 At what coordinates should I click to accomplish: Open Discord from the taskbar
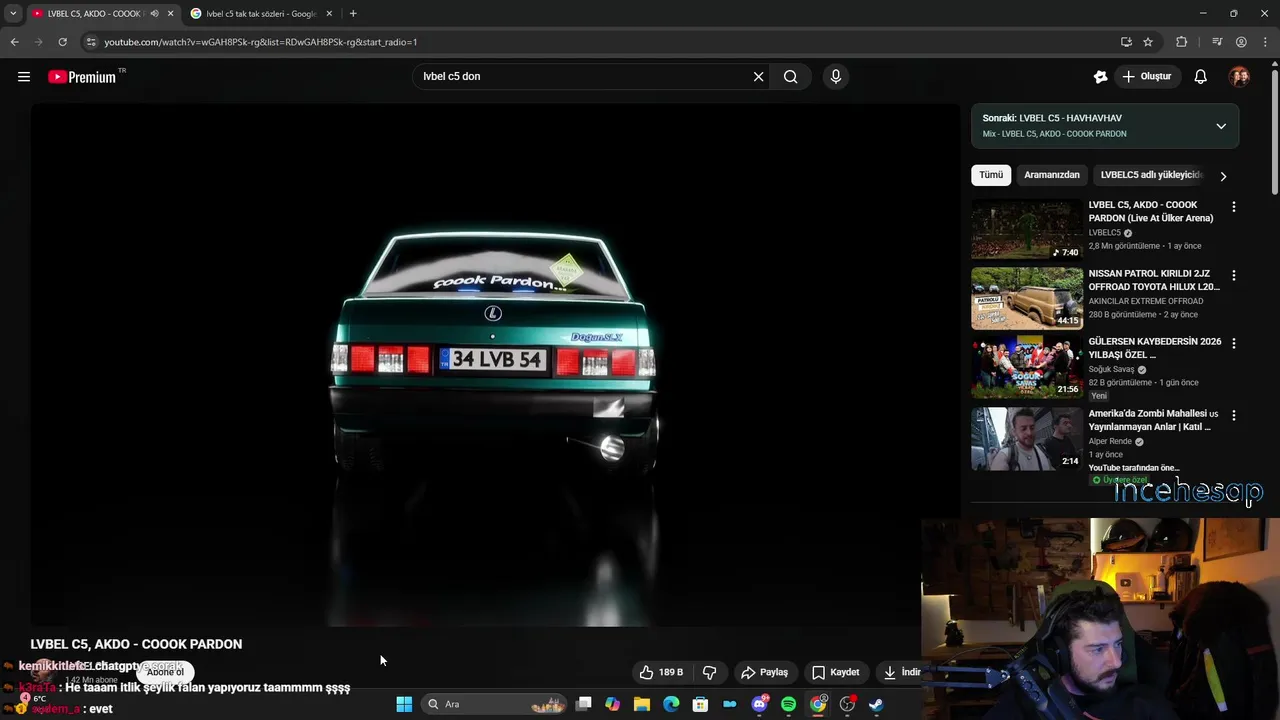pyautogui.click(x=759, y=704)
